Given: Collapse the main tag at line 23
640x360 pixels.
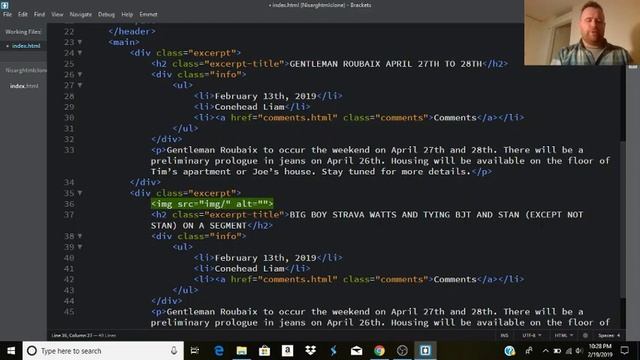Looking at the screenshot, I should 80,42.
